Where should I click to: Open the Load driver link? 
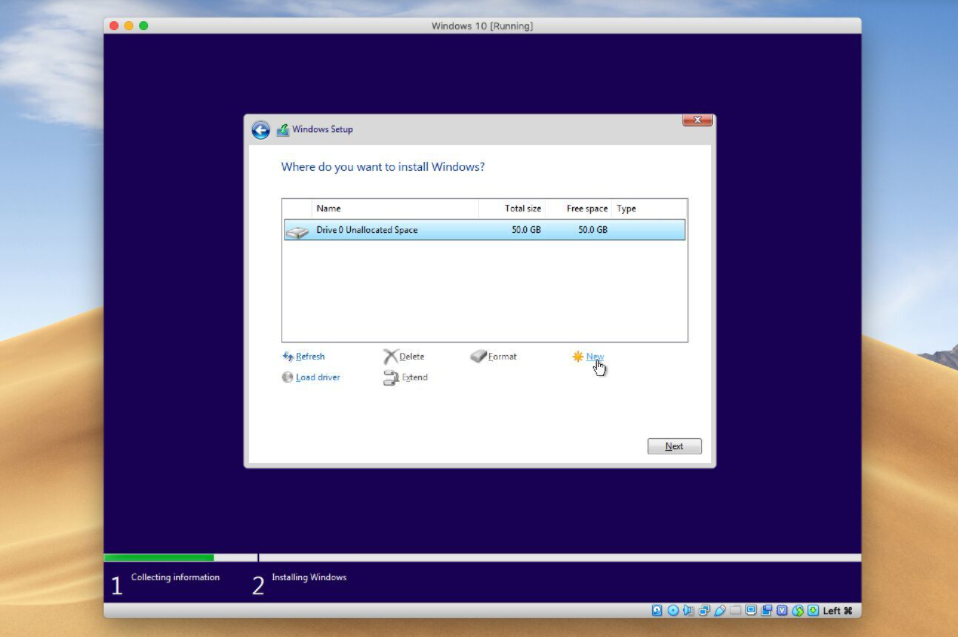pos(318,377)
